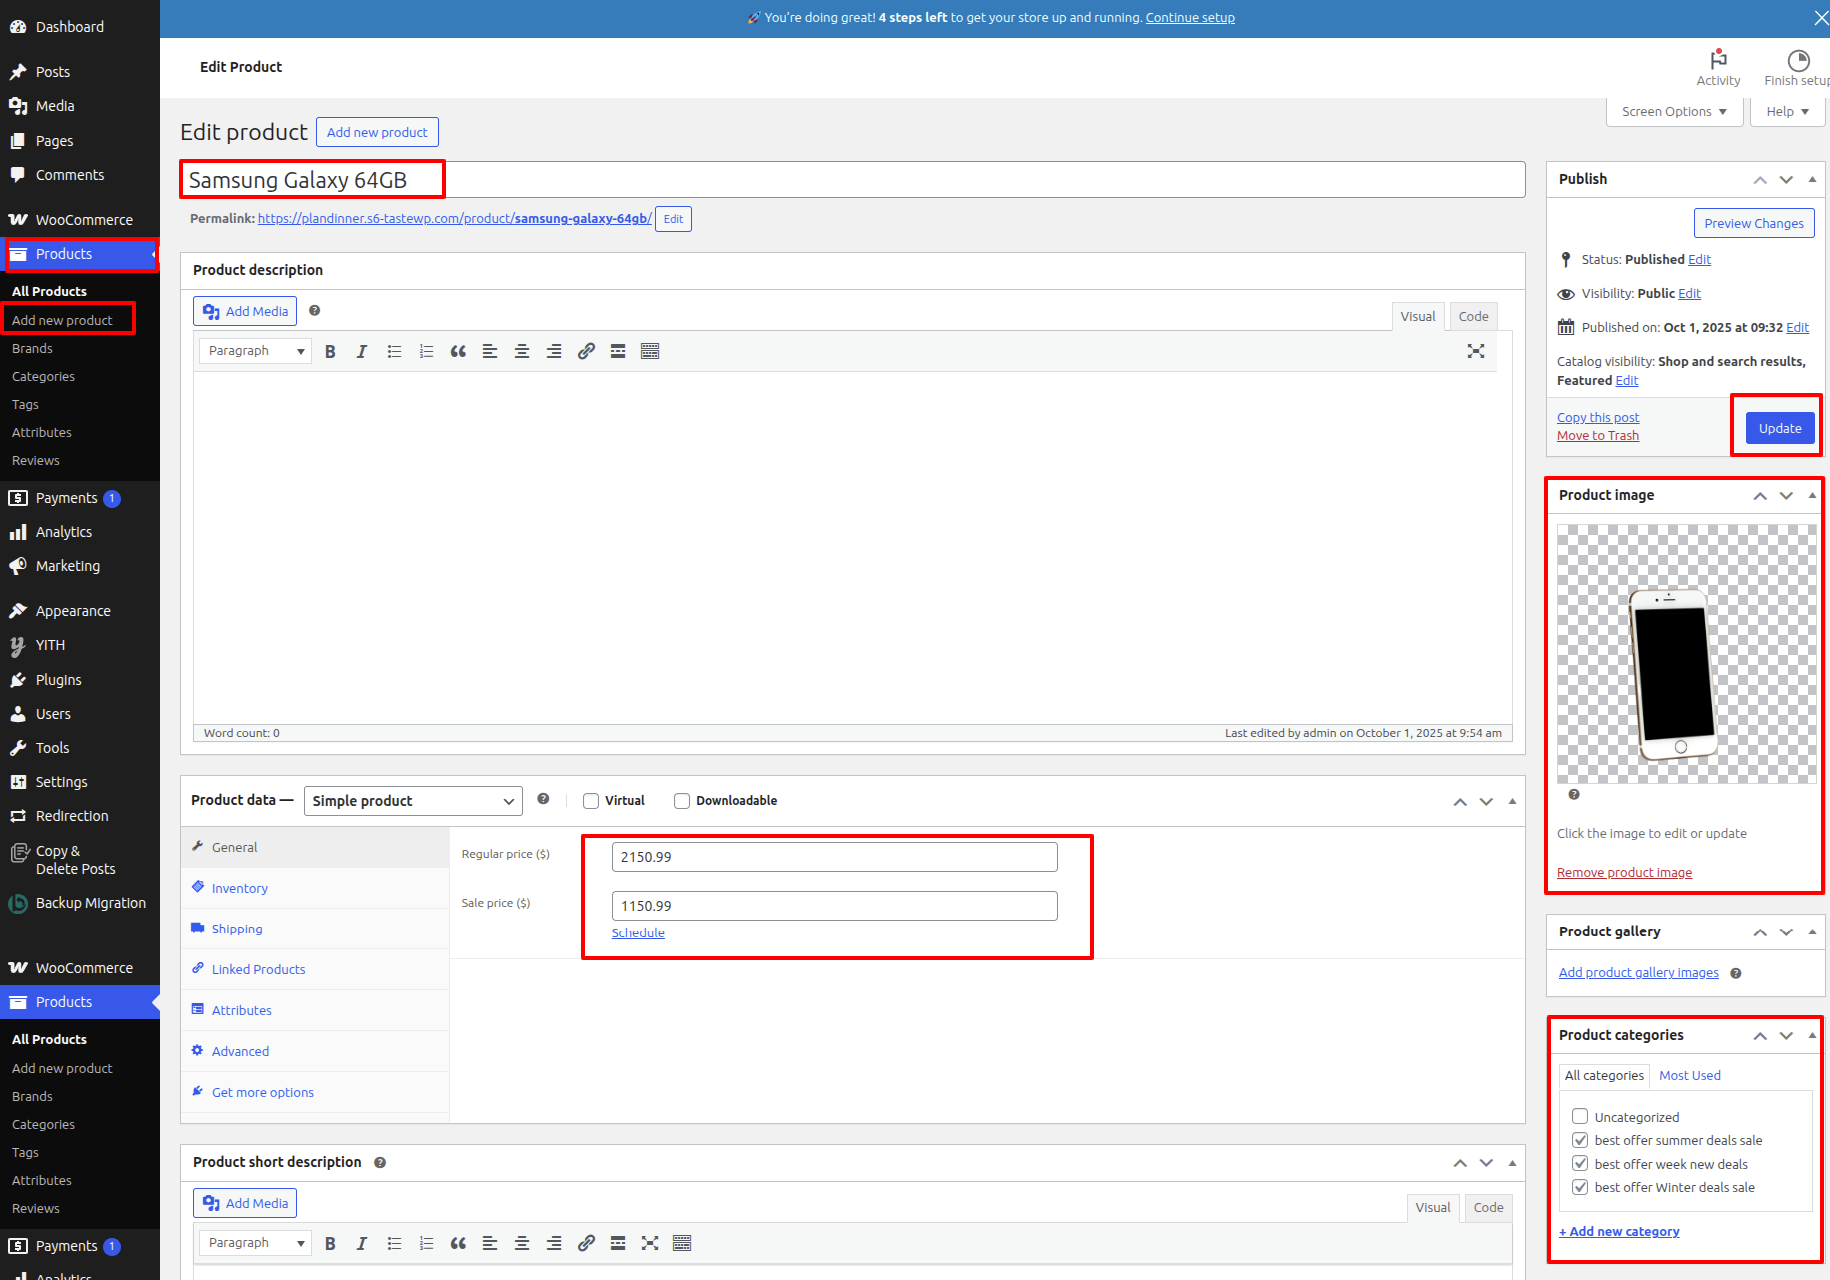1830x1280 pixels.
Task: Open the Simple product type dropdown
Action: (413, 801)
